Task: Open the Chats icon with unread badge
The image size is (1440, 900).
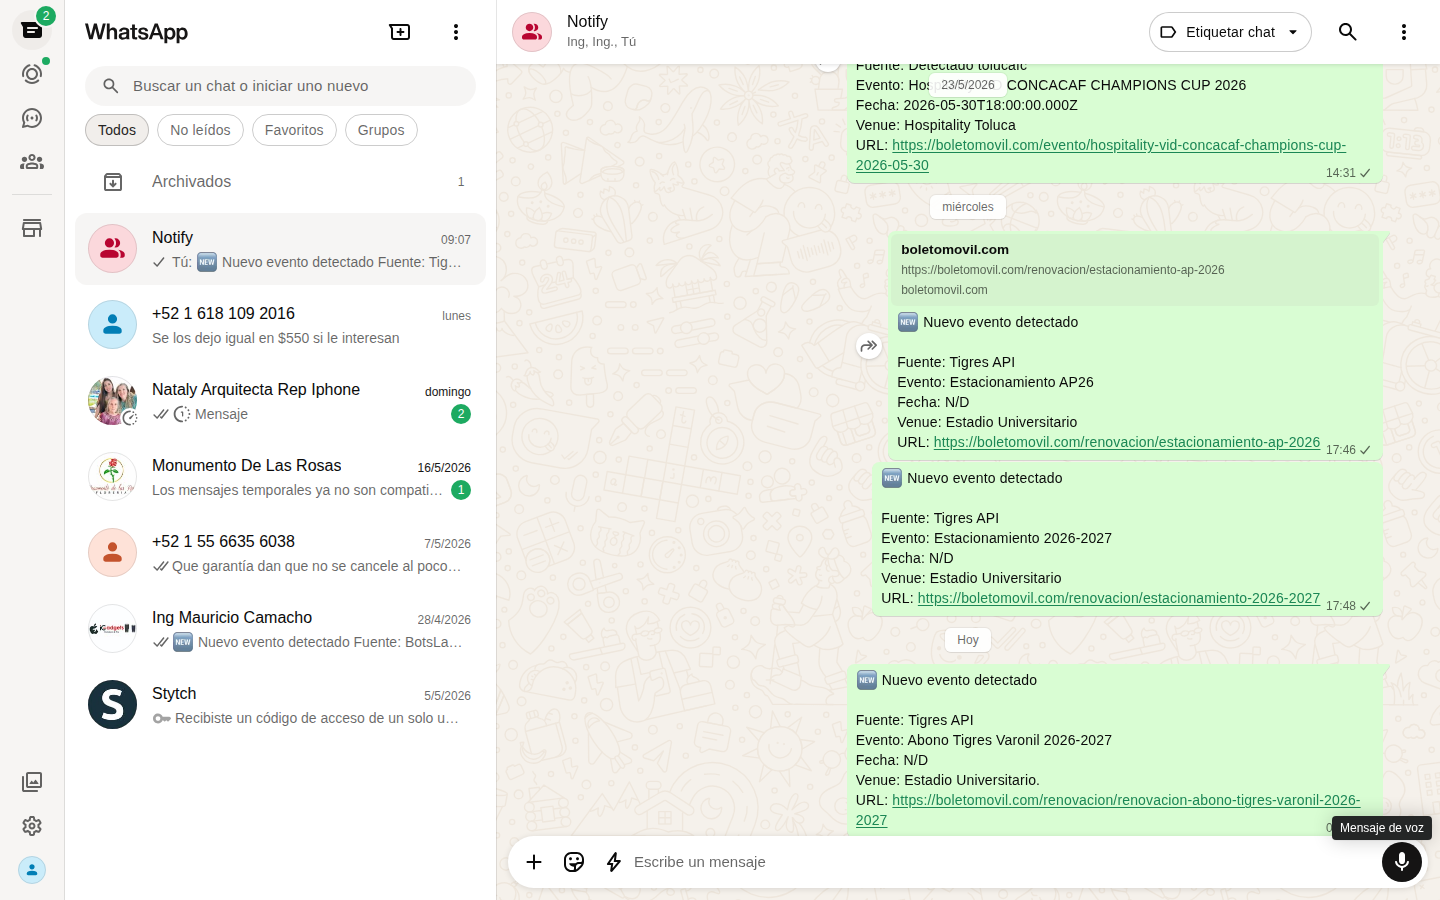Action: pyautogui.click(x=32, y=30)
